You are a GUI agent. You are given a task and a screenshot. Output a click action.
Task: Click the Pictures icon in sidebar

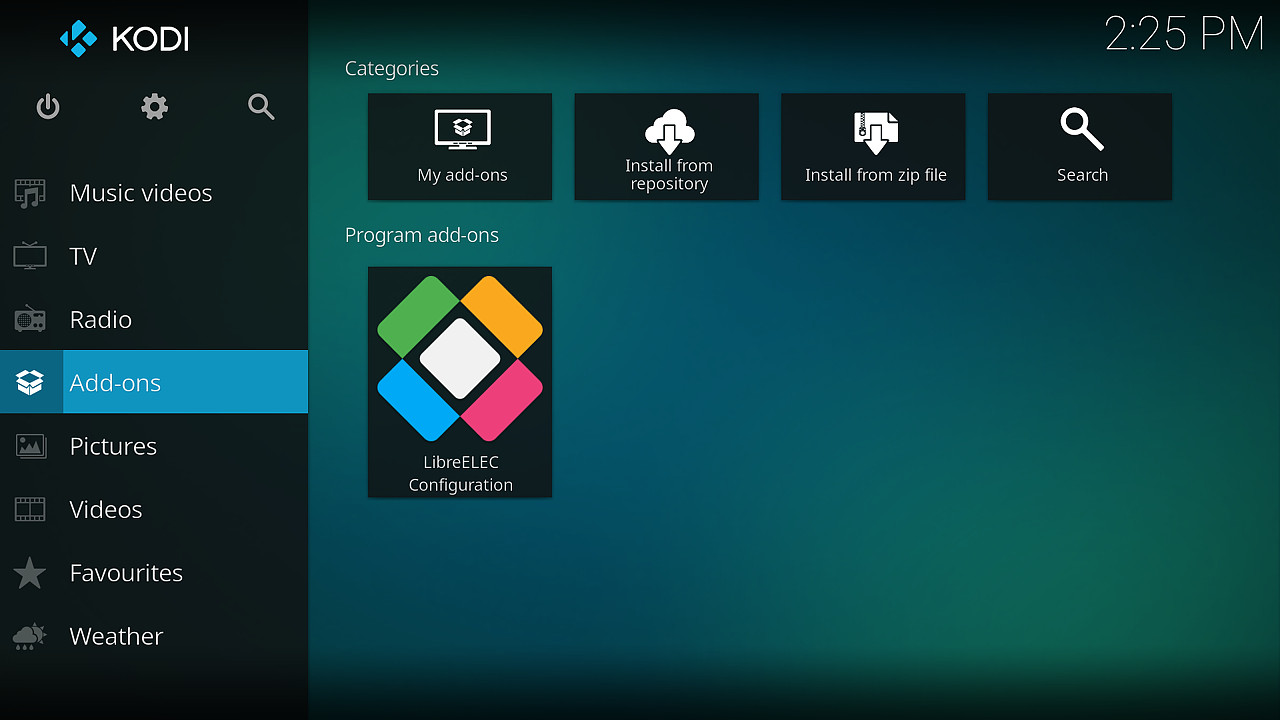[x=30, y=446]
